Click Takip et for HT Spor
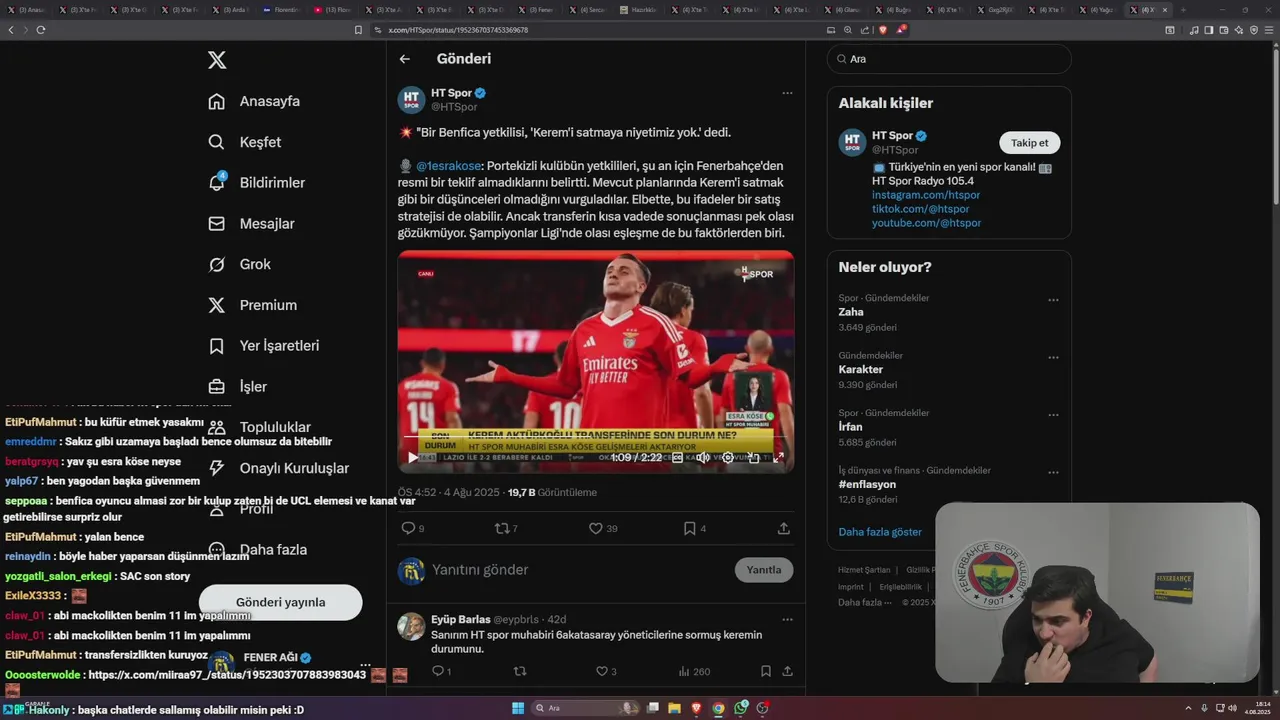Image resolution: width=1280 pixels, height=720 pixels. 1029,143
